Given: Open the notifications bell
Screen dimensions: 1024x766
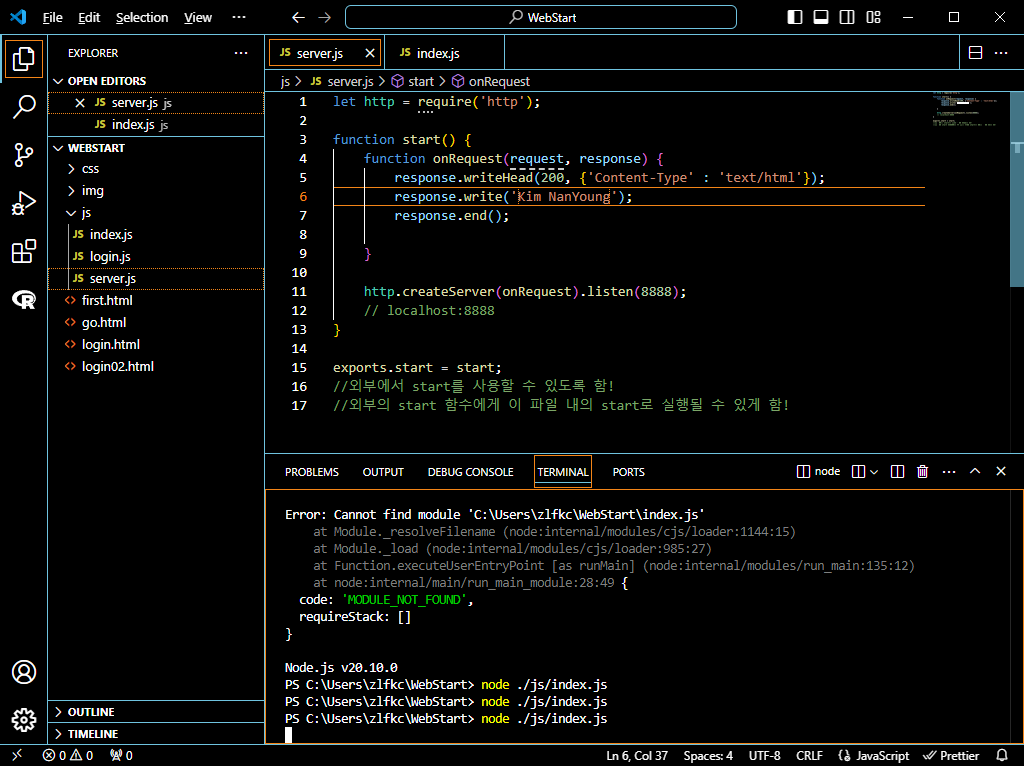Looking at the screenshot, I should click(1002, 756).
